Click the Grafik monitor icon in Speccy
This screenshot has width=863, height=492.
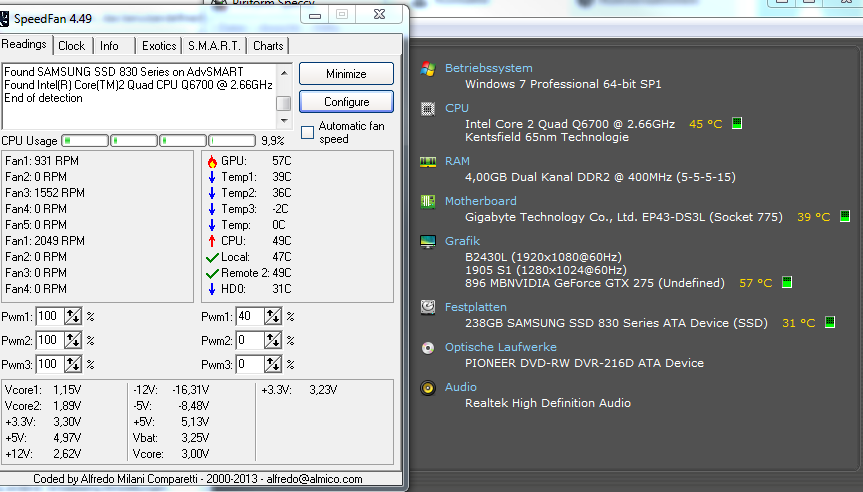click(428, 242)
